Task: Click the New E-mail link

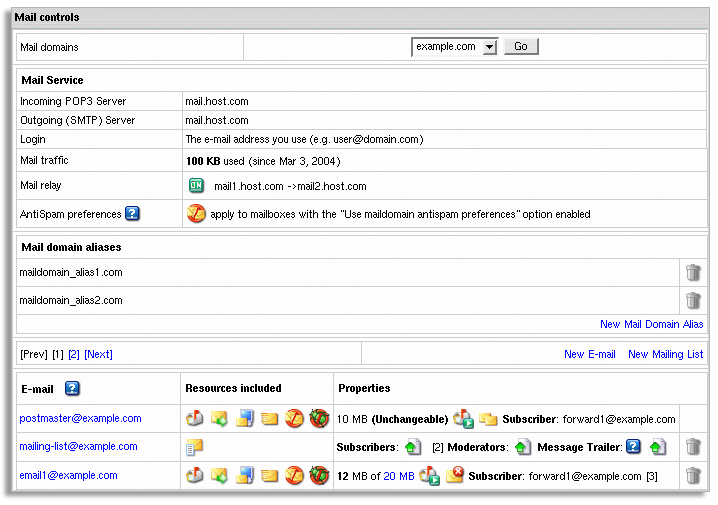Action: tap(589, 354)
